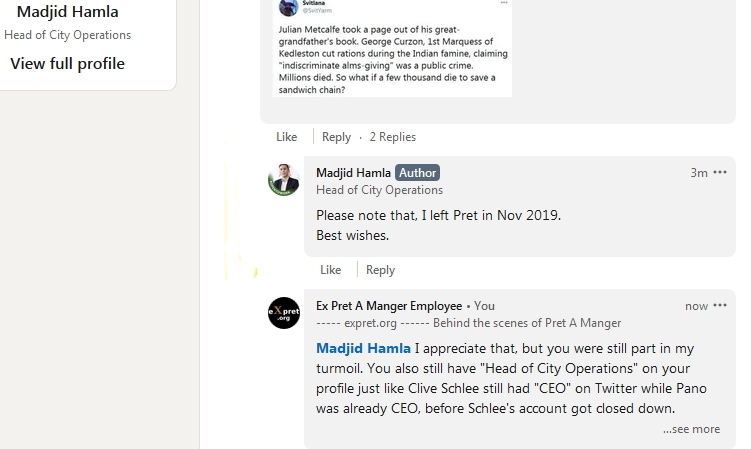
Task: Click the "3m" comment timestamp
Action: 699,173
